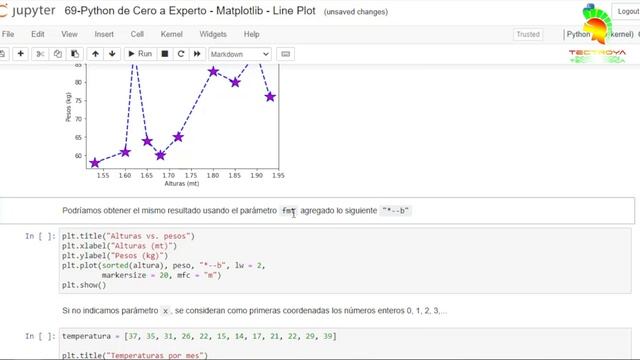The image size is (640, 360).
Task: Open the View menu
Action: [x=69, y=34]
